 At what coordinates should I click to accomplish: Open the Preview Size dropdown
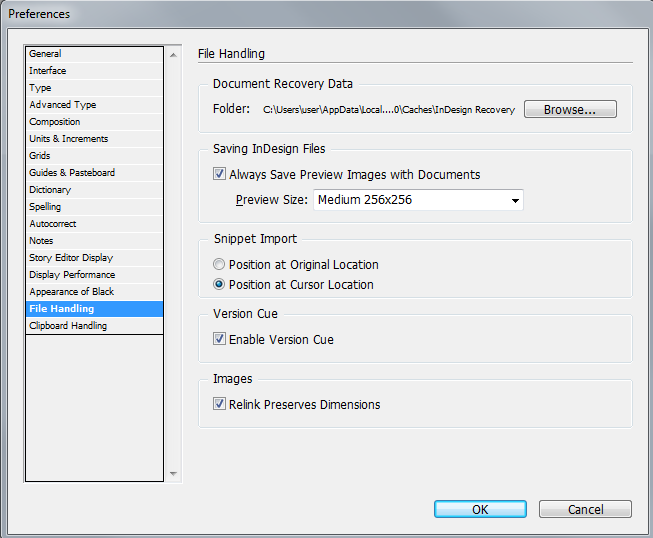418,200
